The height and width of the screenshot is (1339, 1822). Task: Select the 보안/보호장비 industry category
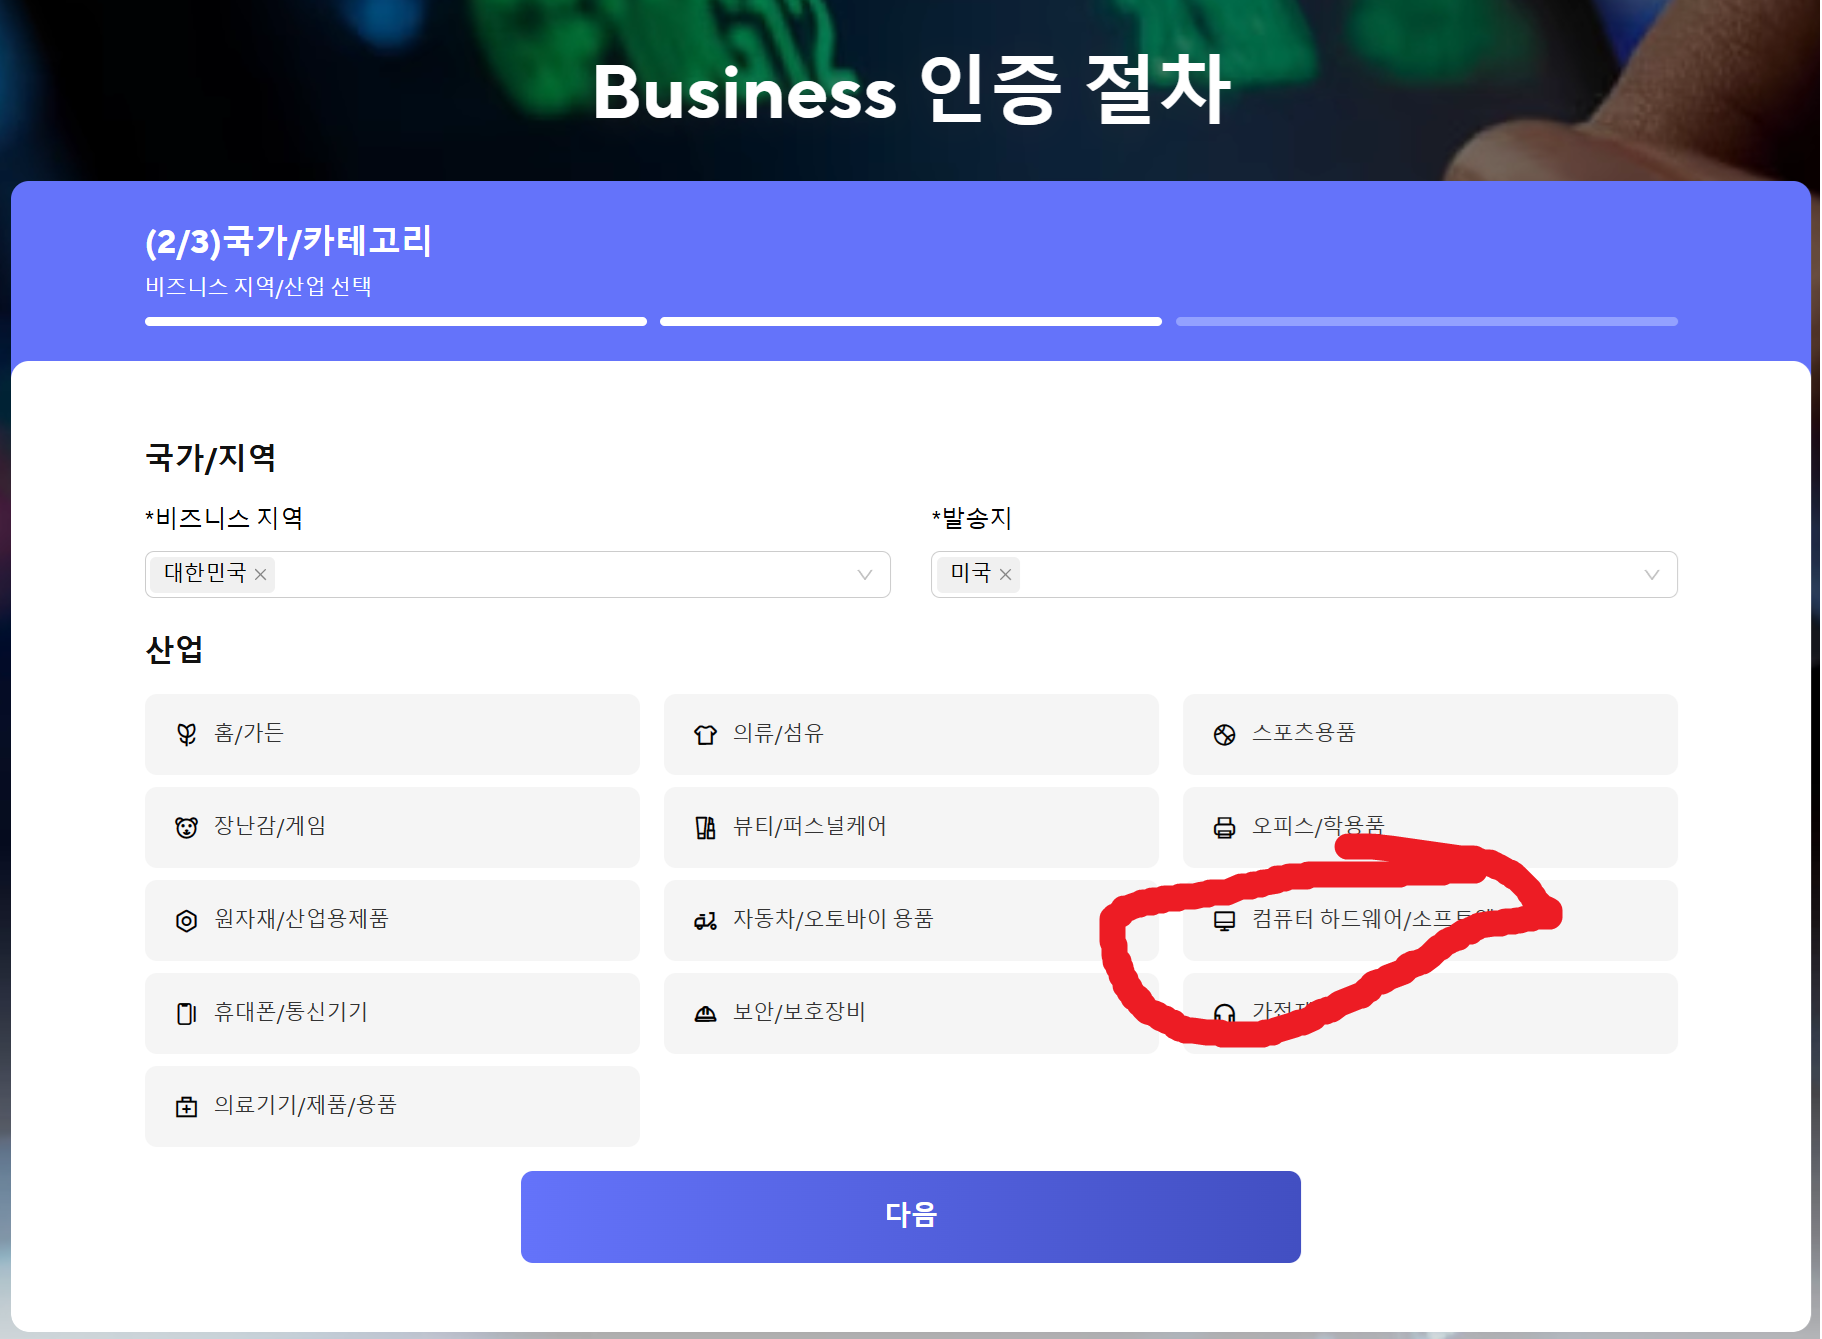pos(911,1013)
